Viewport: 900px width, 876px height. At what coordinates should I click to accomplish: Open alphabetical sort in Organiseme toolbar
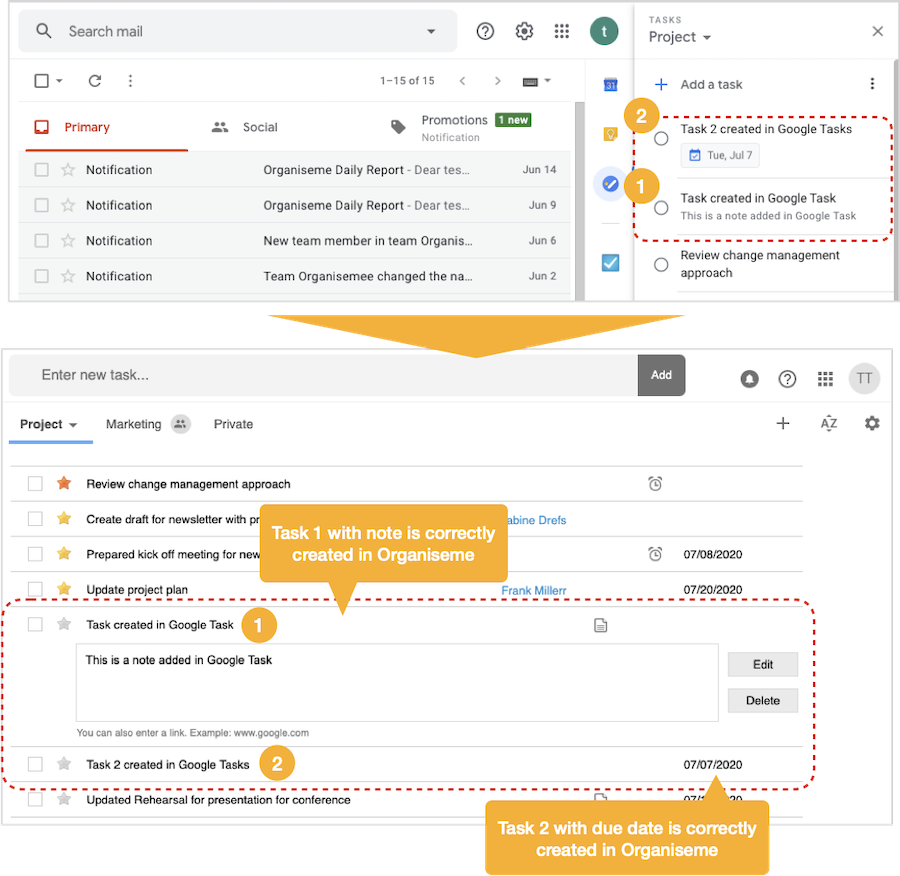[828, 423]
